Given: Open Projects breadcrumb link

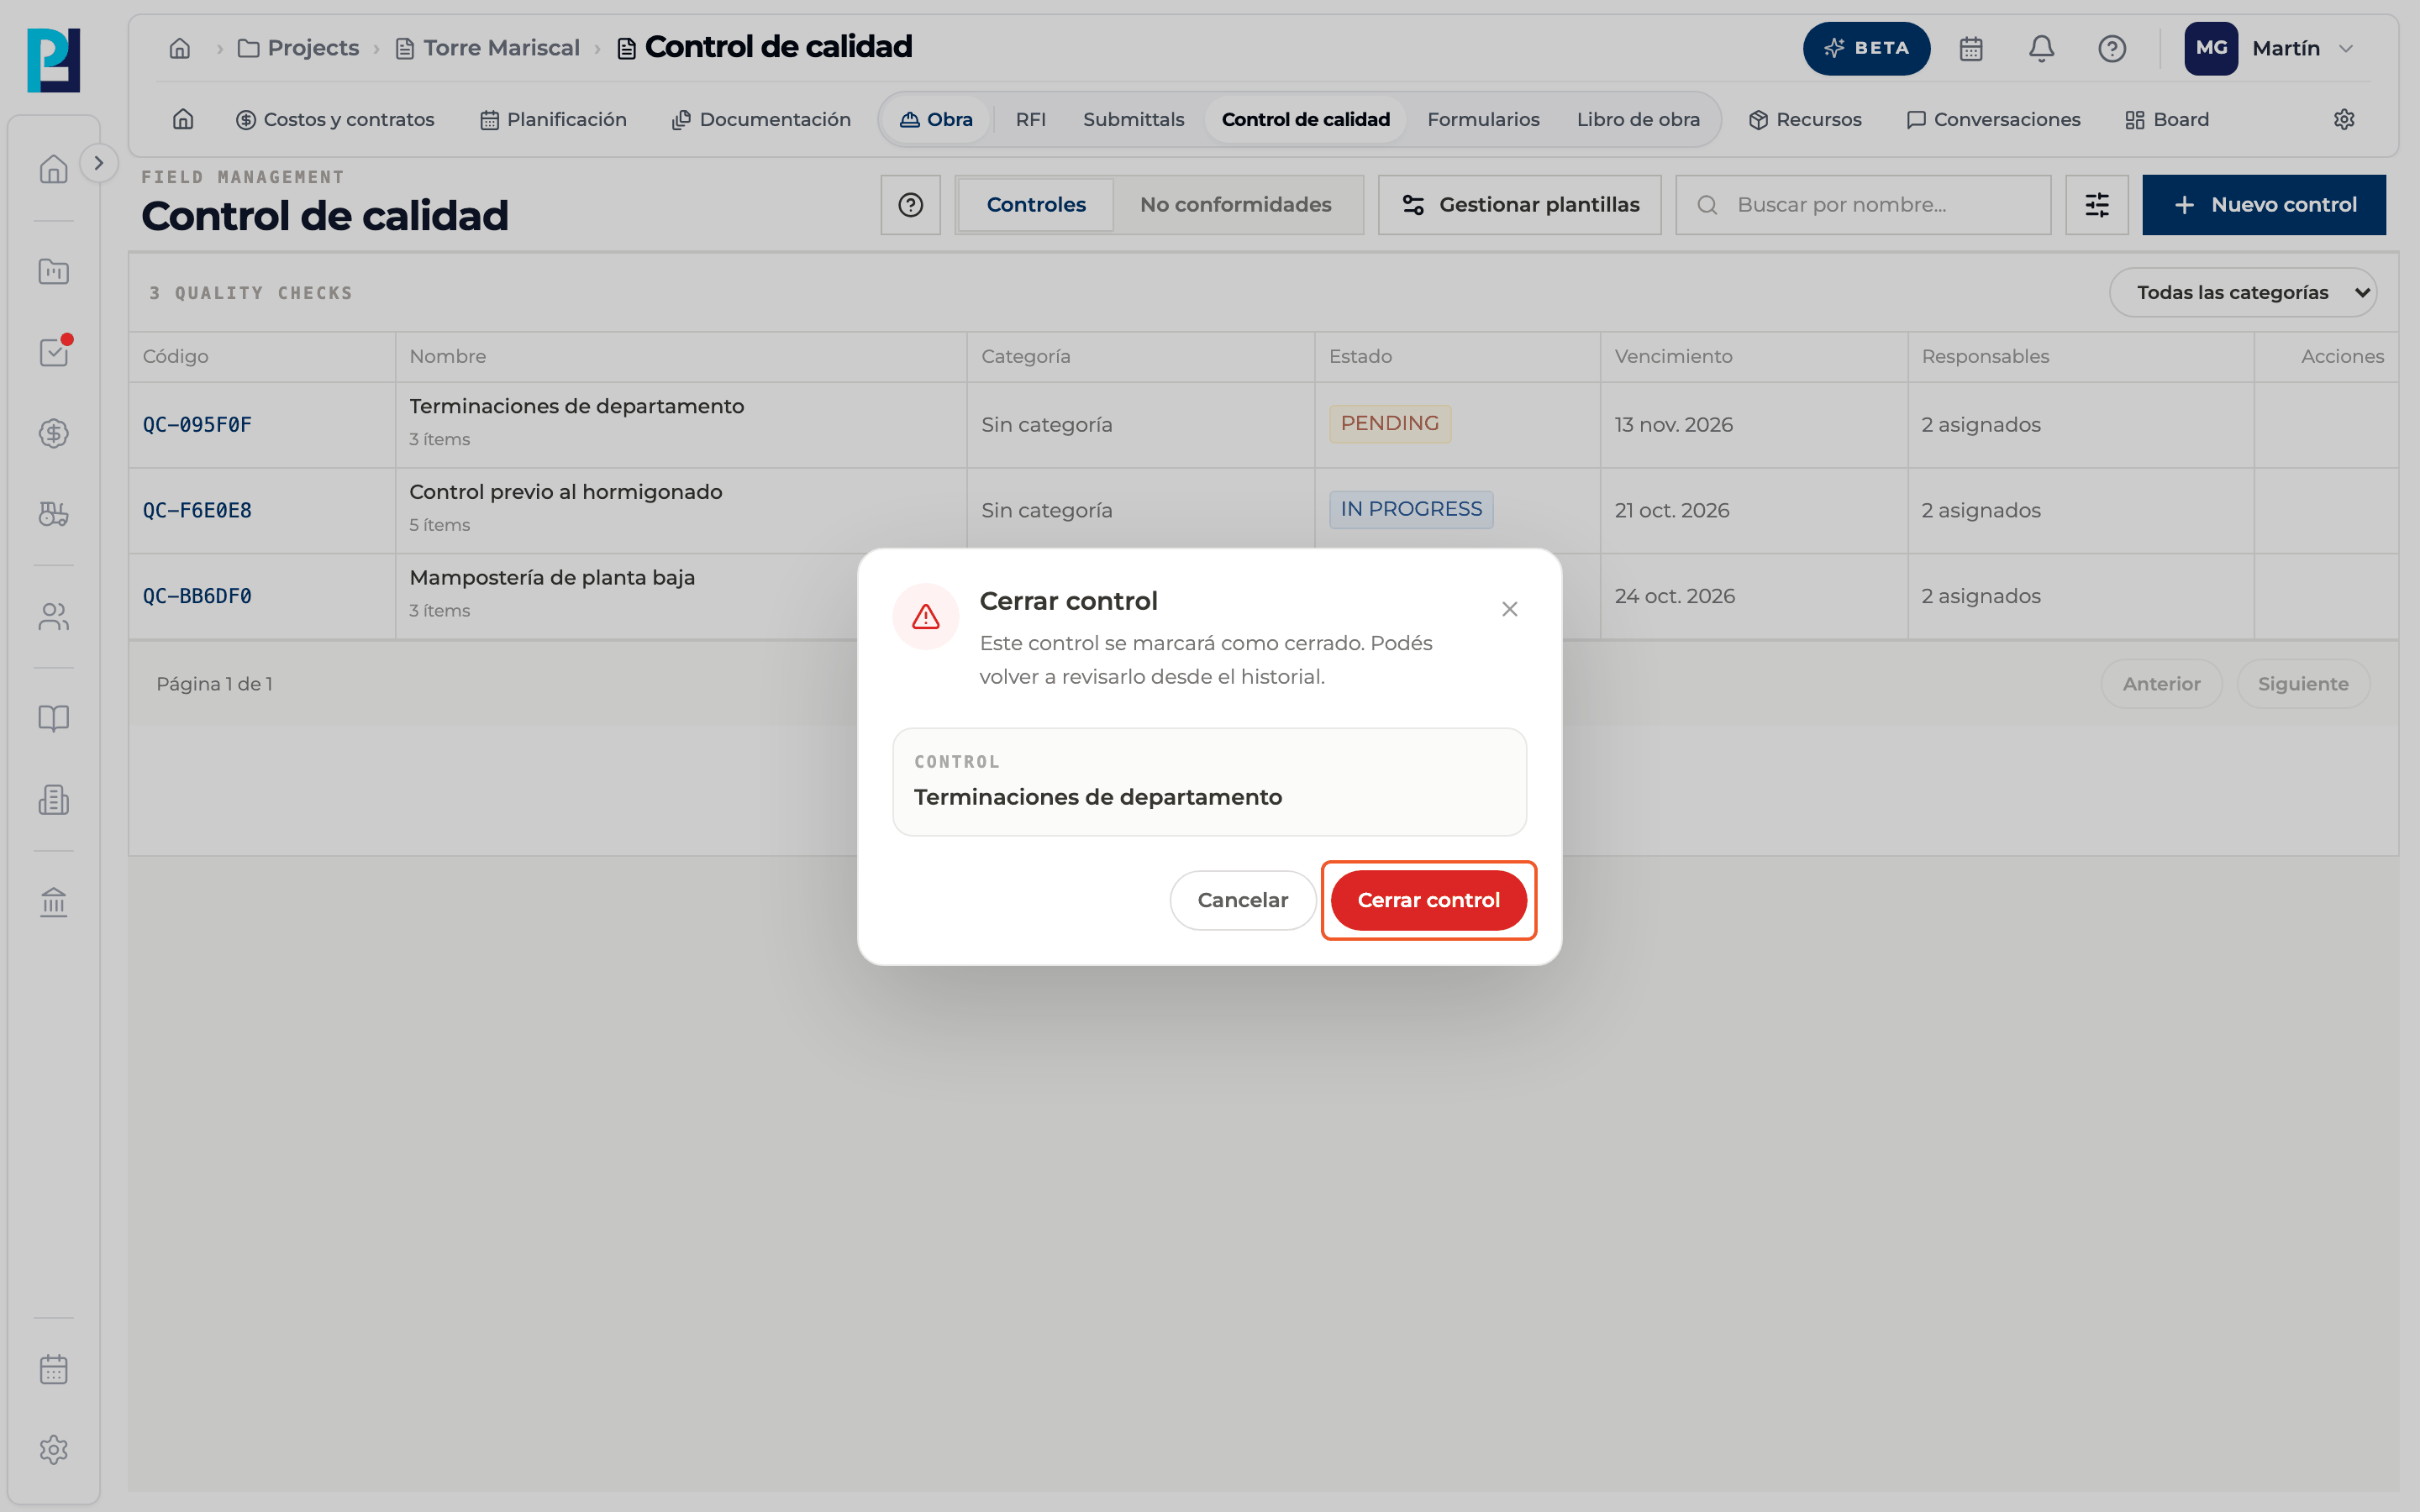Looking at the screenshot, I should (x=298, y=48).
